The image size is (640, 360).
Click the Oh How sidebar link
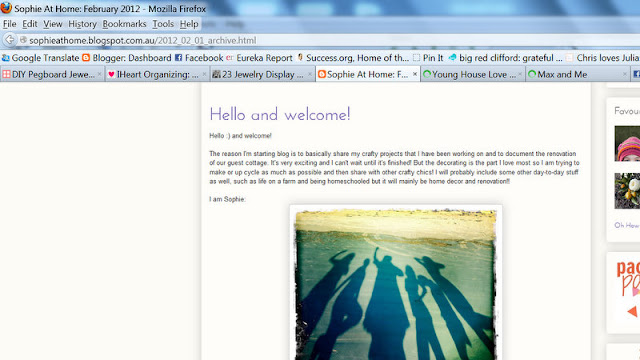[x=627, y=225]
